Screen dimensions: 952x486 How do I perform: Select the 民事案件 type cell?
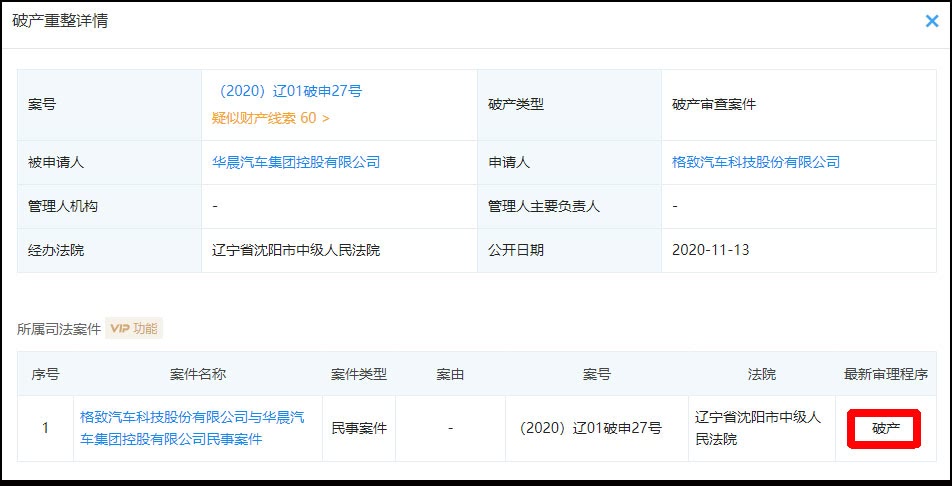[359, 429]
